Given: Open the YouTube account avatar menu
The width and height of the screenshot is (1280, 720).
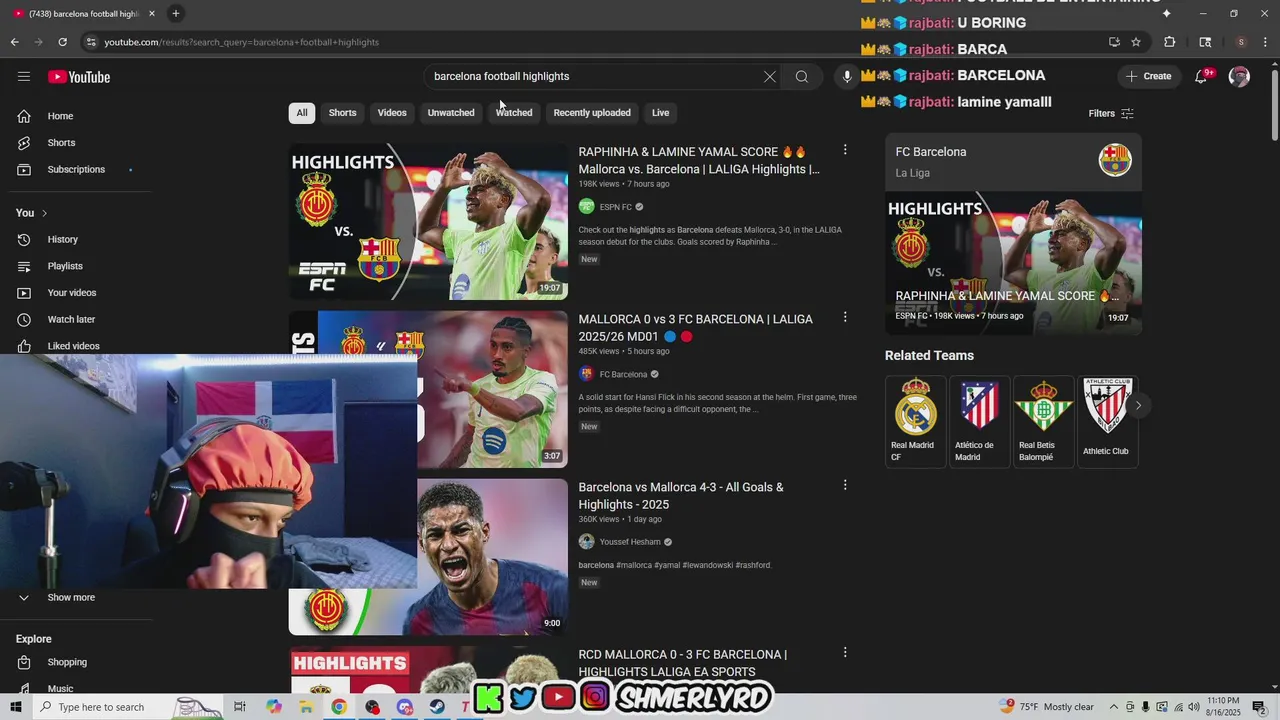Looking at the screenshot, I should tap(1239, 77).
